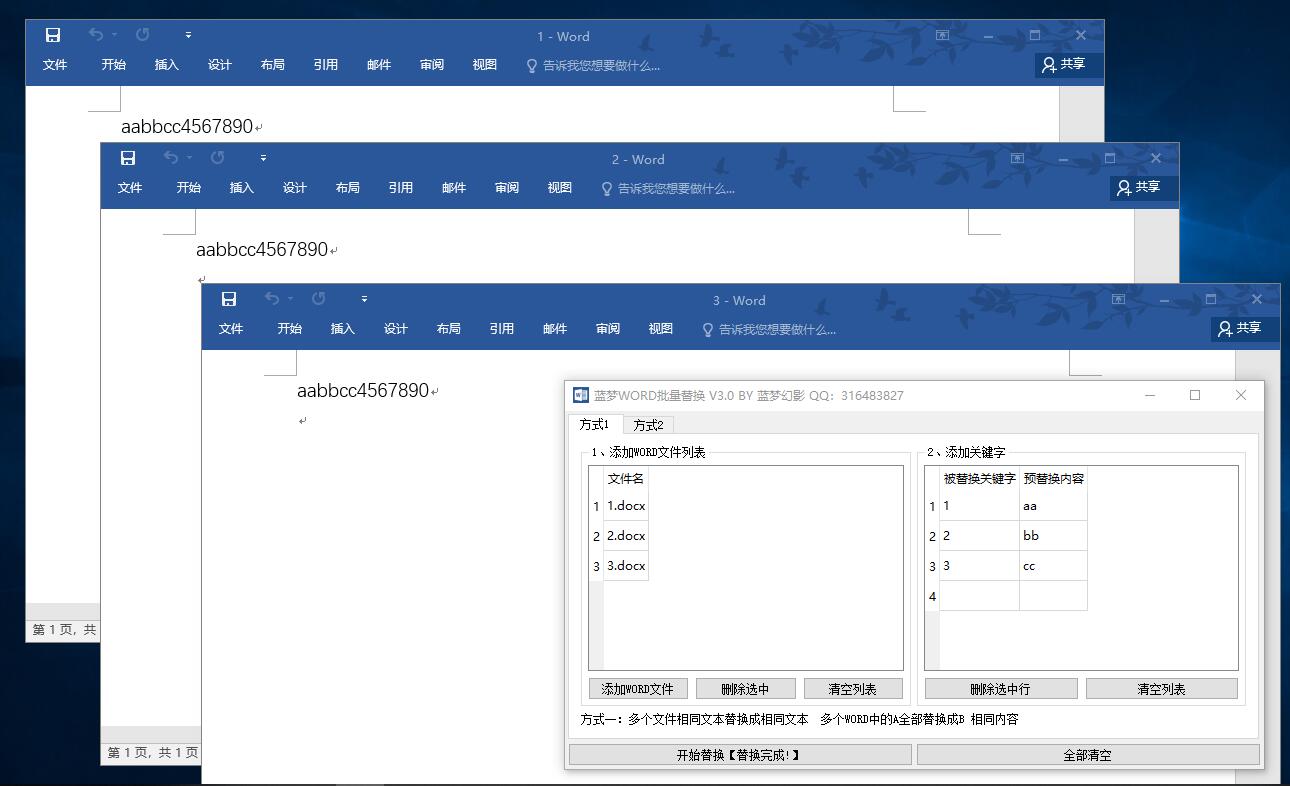Screen dimensions: 1290x786
Task: Open 文件 menu in 3 - Word
Action: (x=231, y=329)
